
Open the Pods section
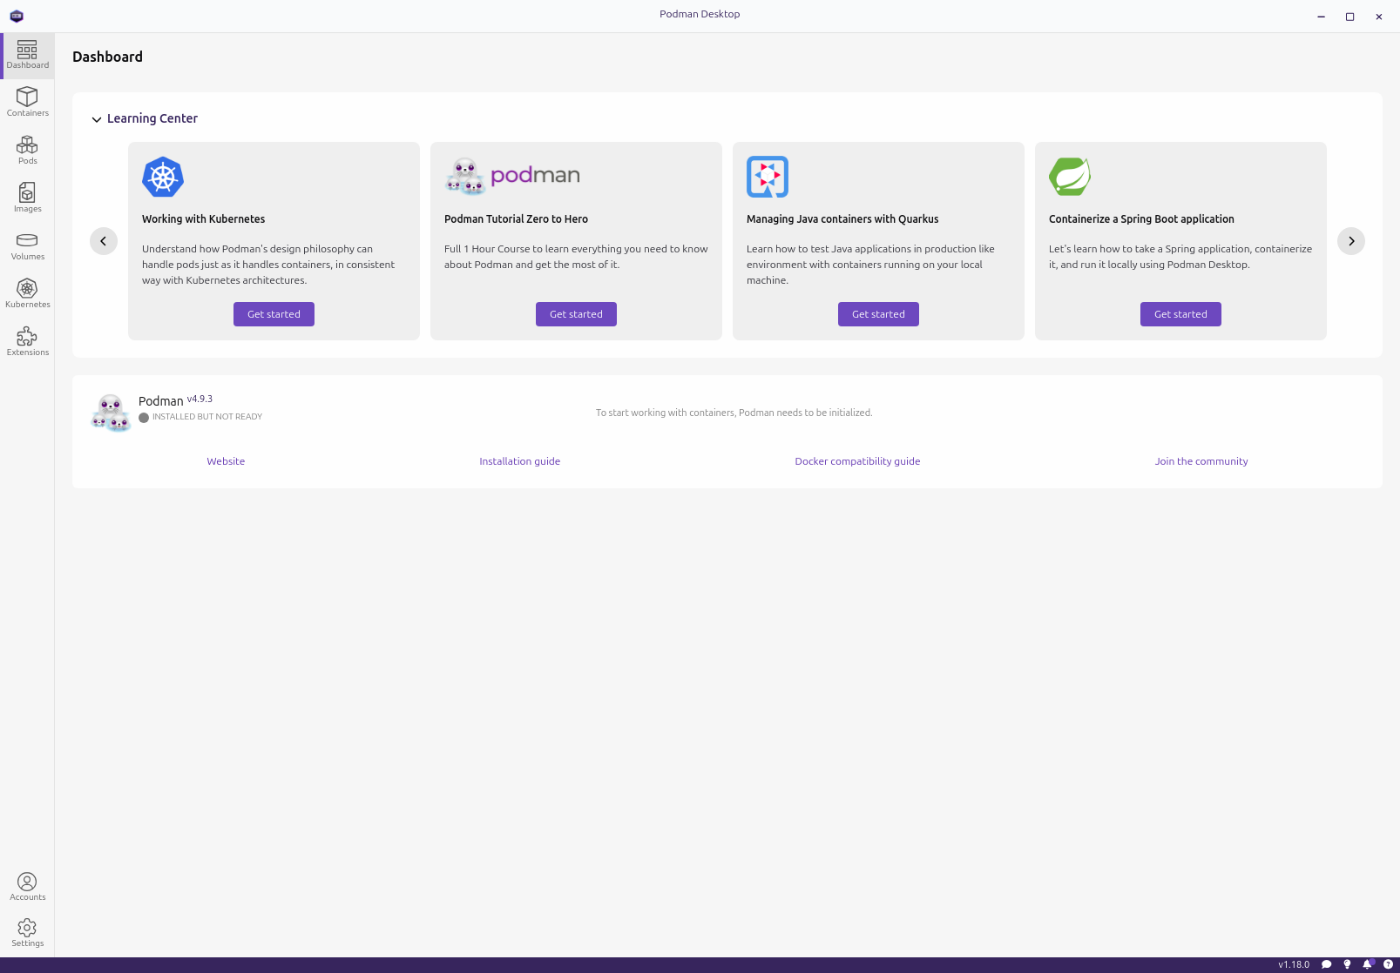(27, 150)
